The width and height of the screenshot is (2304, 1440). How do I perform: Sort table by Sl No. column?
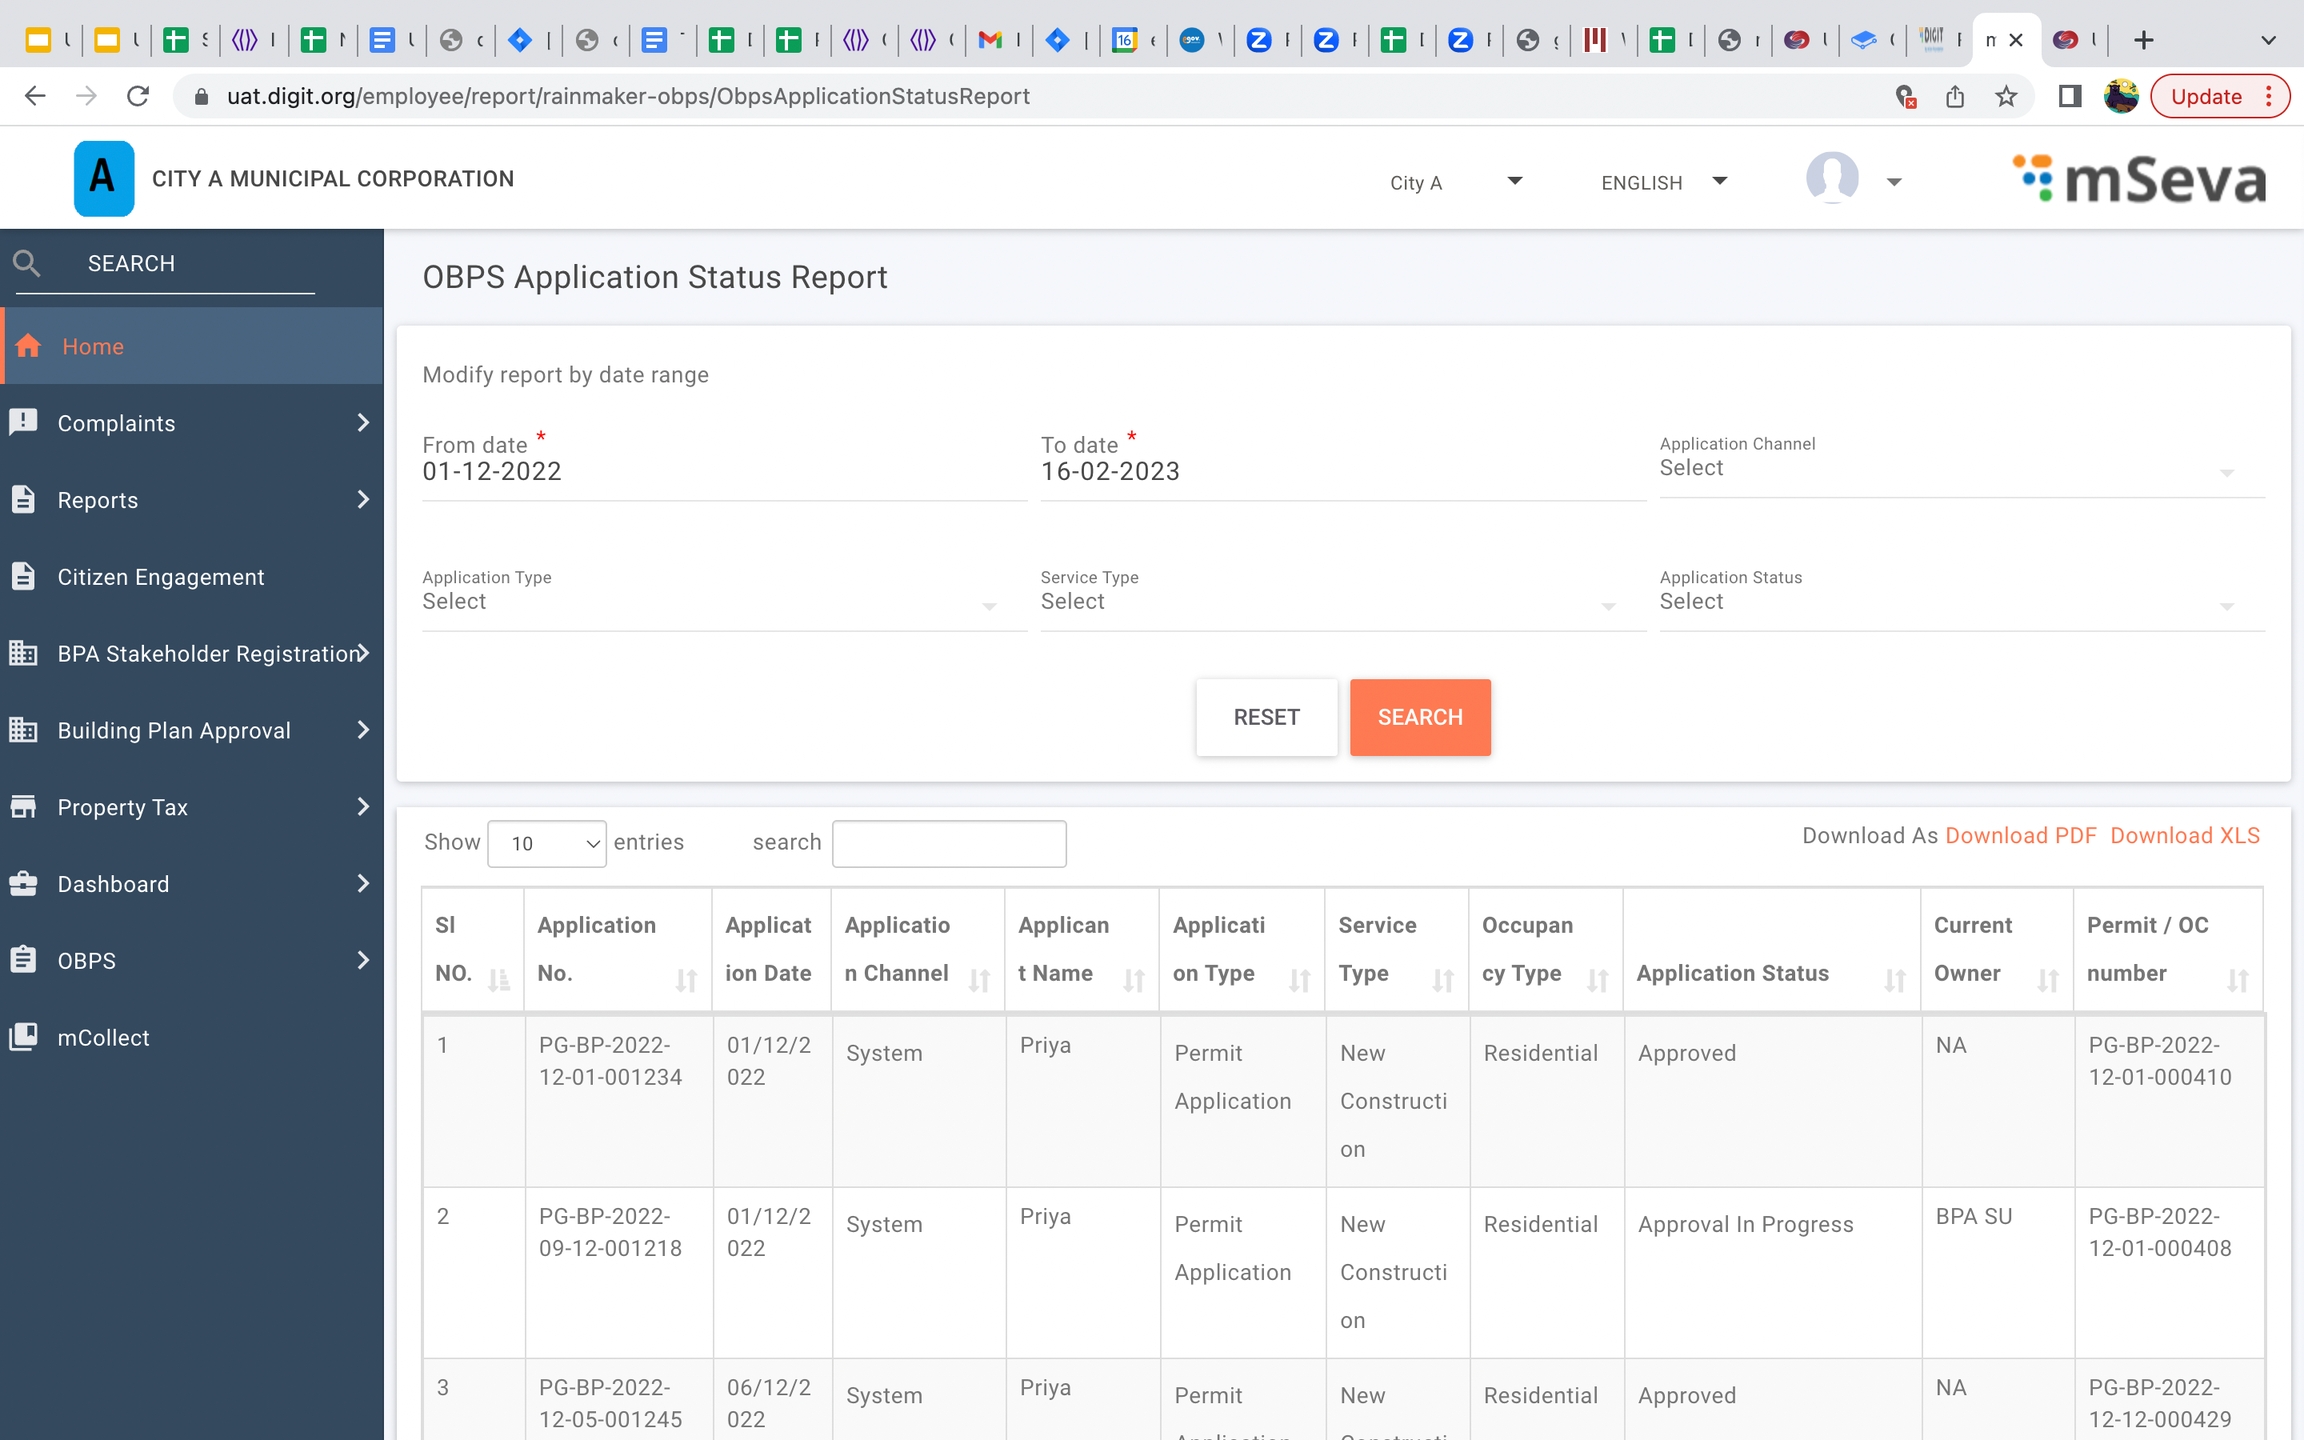(498, 980)
